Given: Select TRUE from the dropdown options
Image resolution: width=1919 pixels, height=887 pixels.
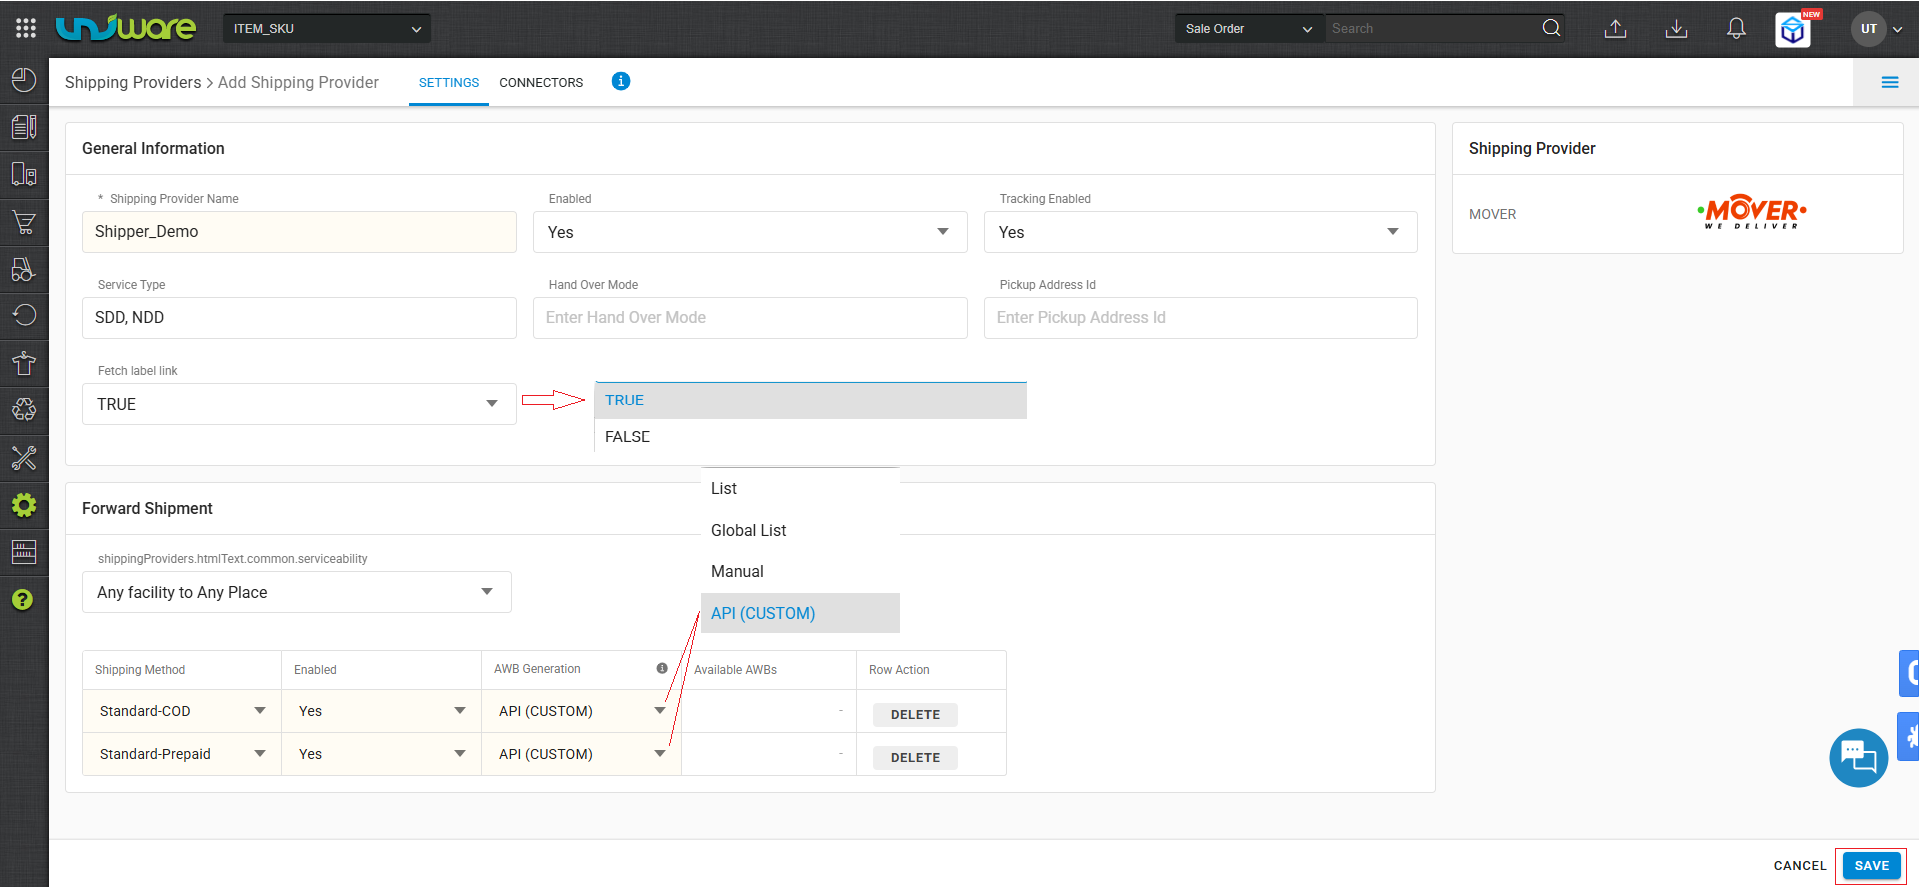Looking at the screenshot, I should point(811,400).
